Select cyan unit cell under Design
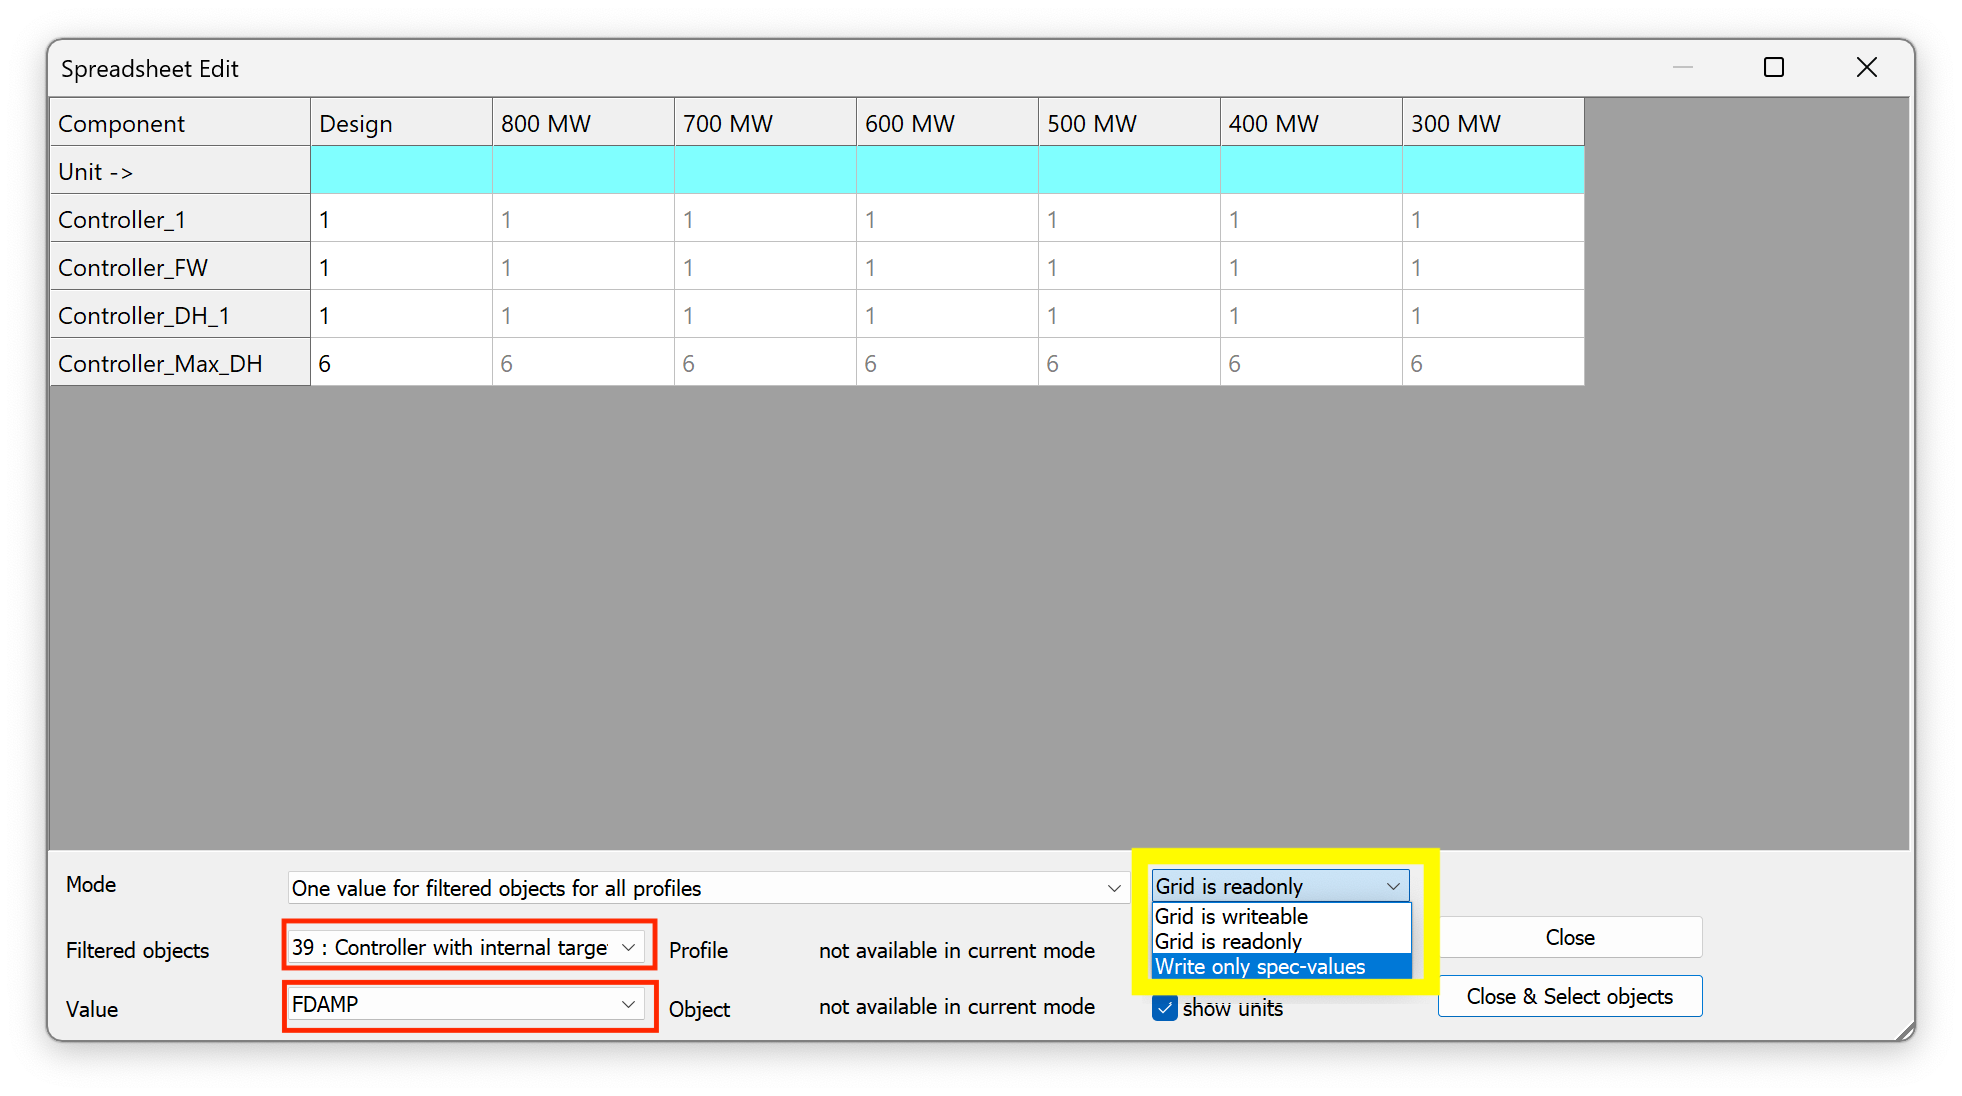 click(401, 170)
